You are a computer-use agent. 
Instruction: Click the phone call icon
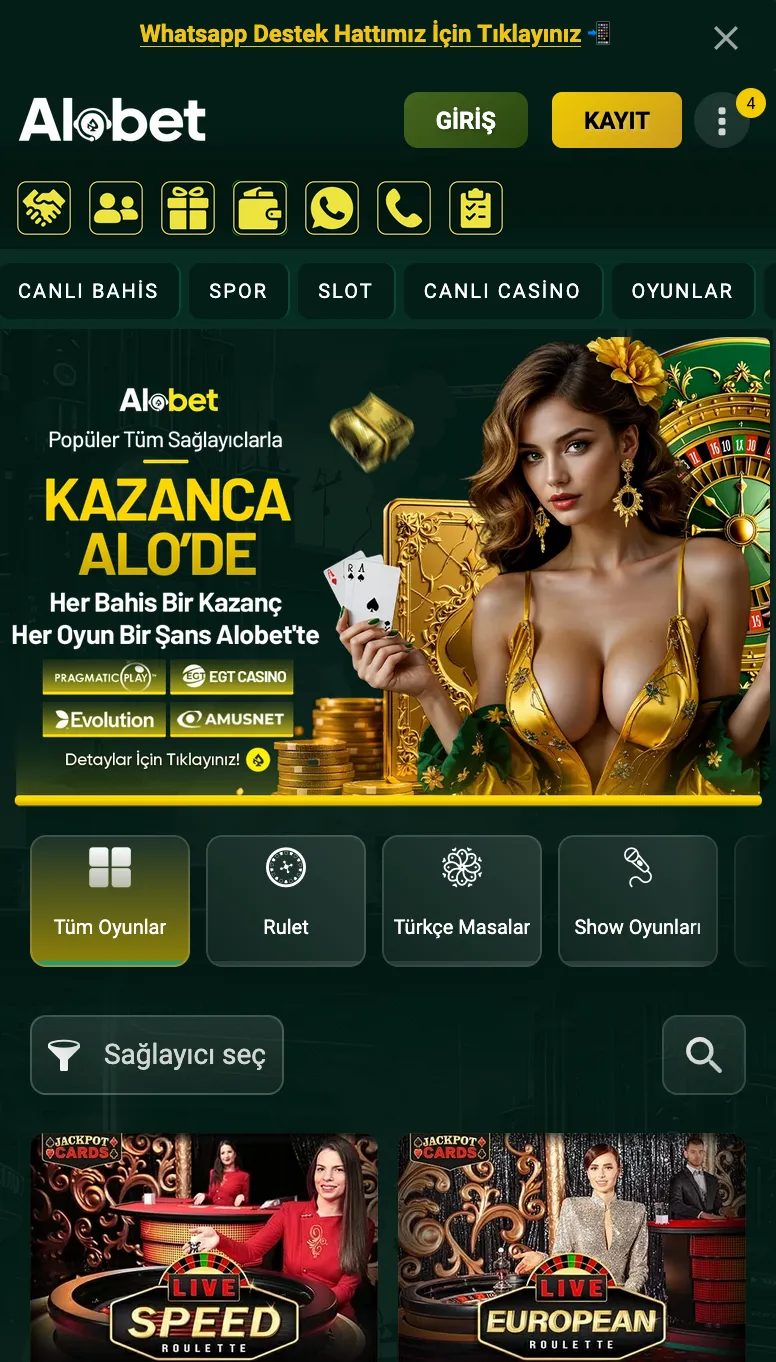[404, 208]
